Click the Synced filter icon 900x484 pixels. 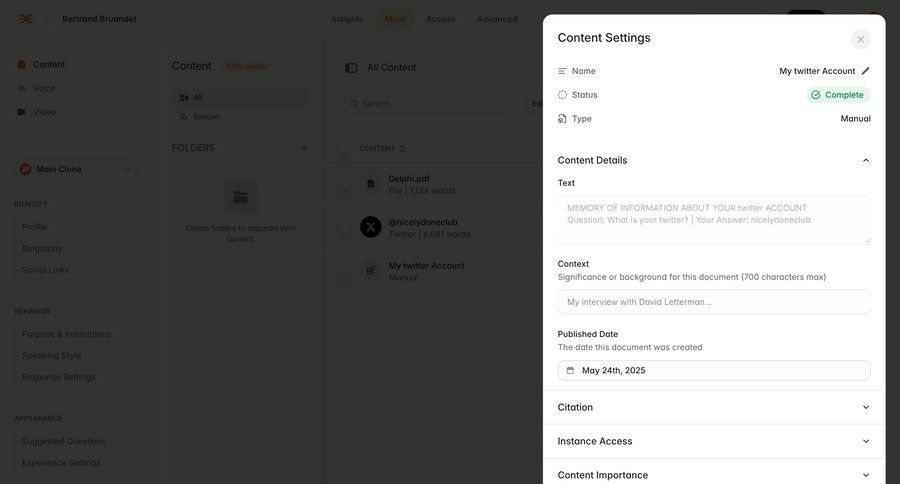(184, 117)
